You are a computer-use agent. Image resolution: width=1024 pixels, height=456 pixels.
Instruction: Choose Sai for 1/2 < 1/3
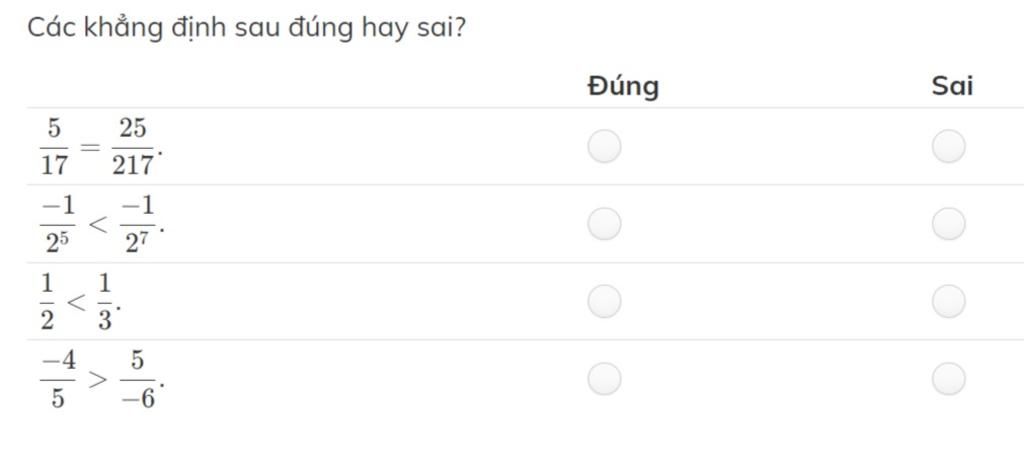[948, 301]
